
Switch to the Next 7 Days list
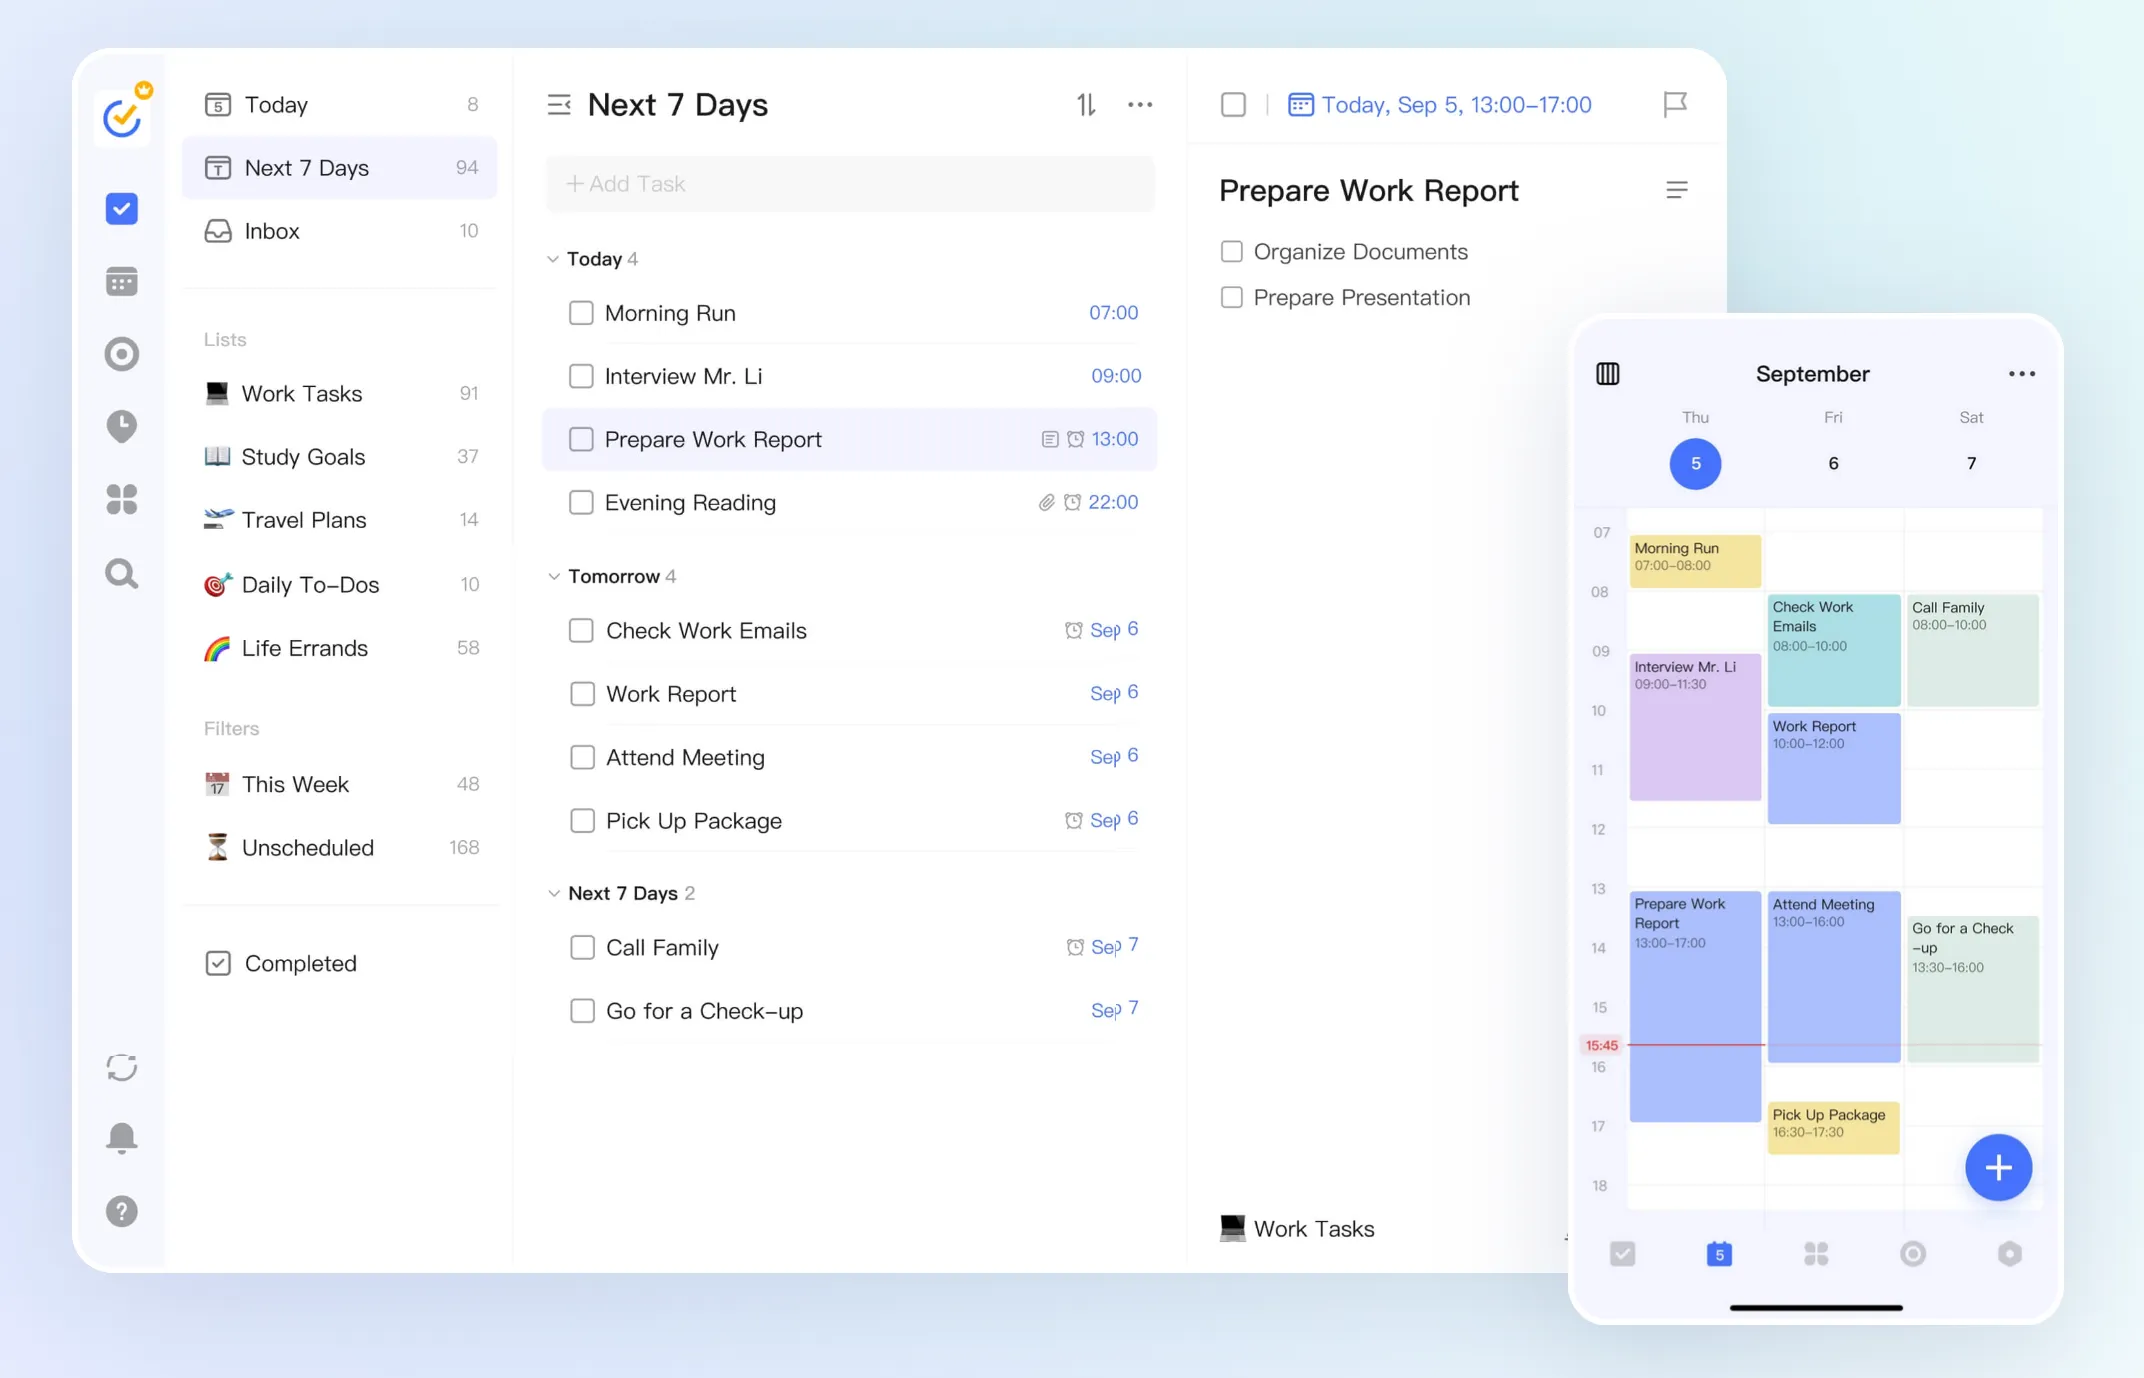[306, 167]
